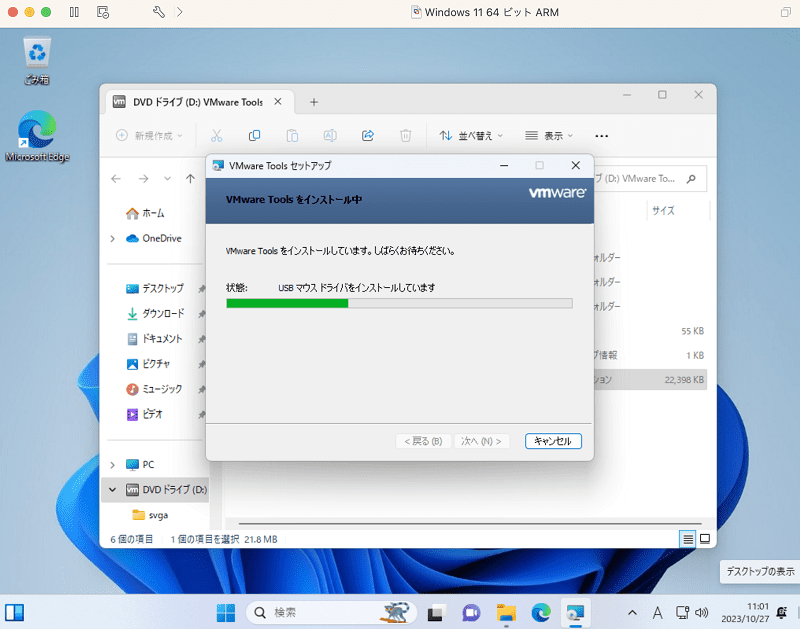Go forward in Explorer navigation
Viewport: 800px width, 629px height.
click(143, 179)
